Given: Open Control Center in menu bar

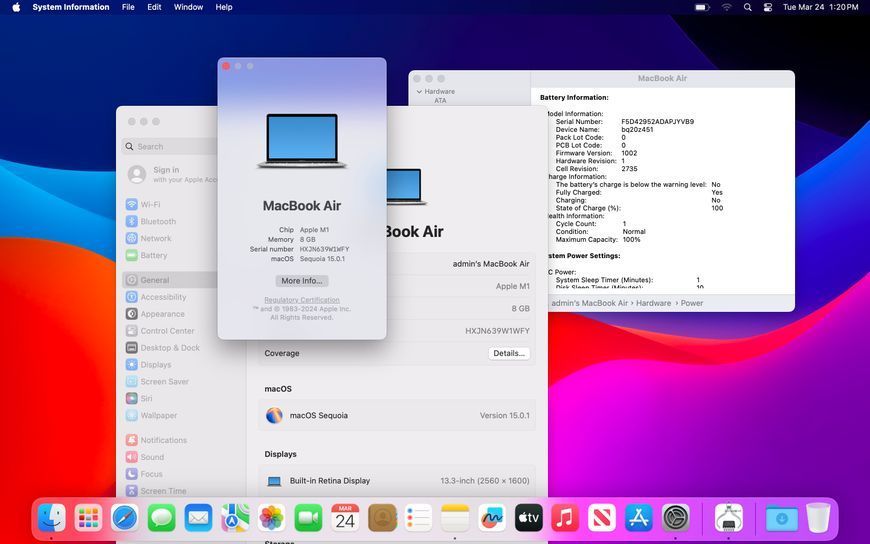Looking at the screenshot, I should (767, 7).
